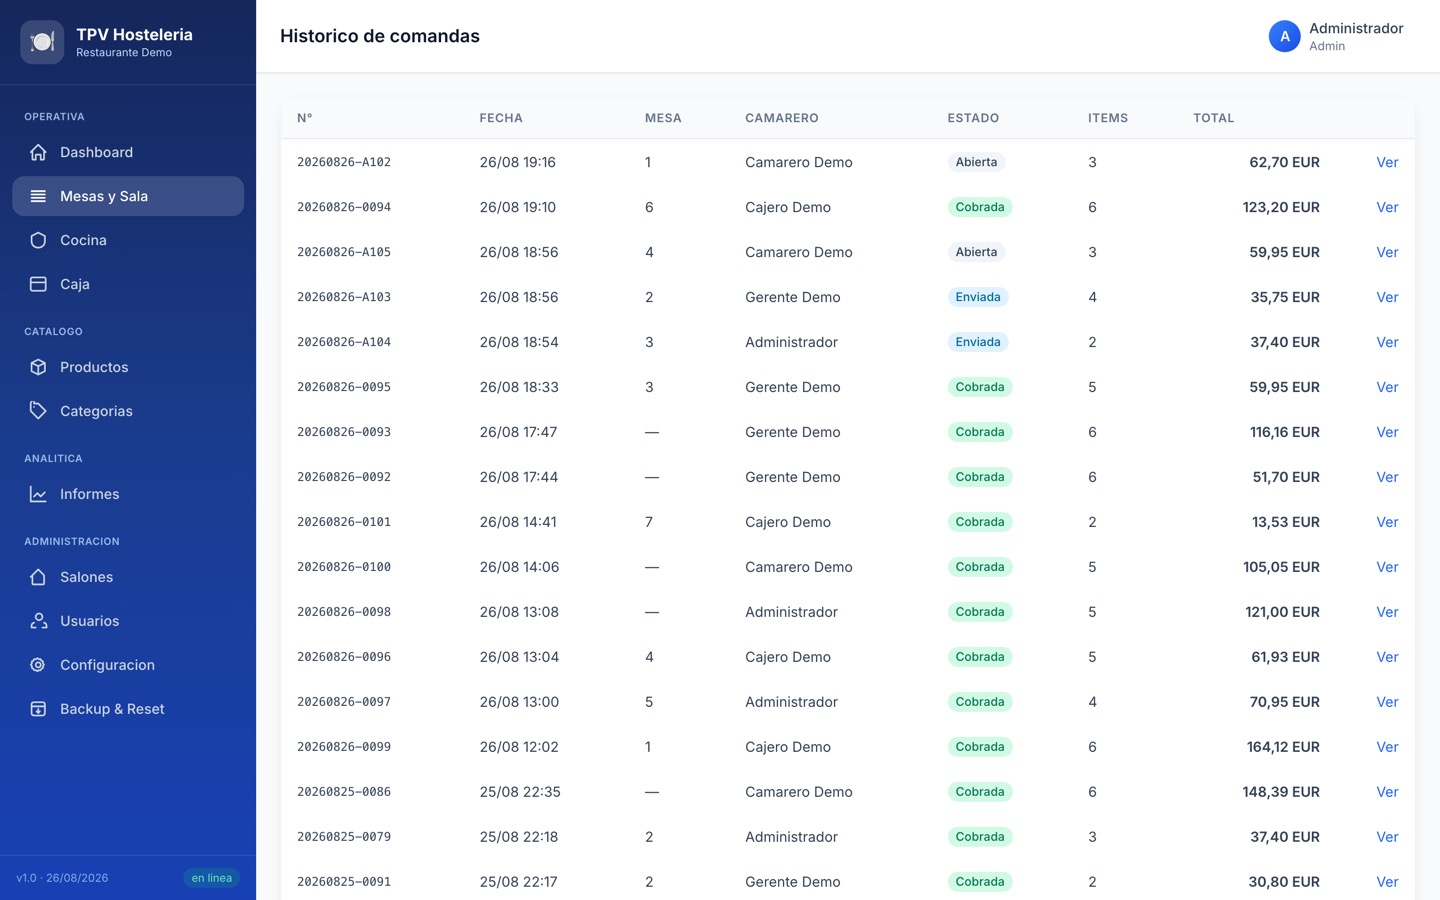The image size is (1440, 900).
Task: Click Ver for order 20260825-0086
Action: (x=1387, y=792)
